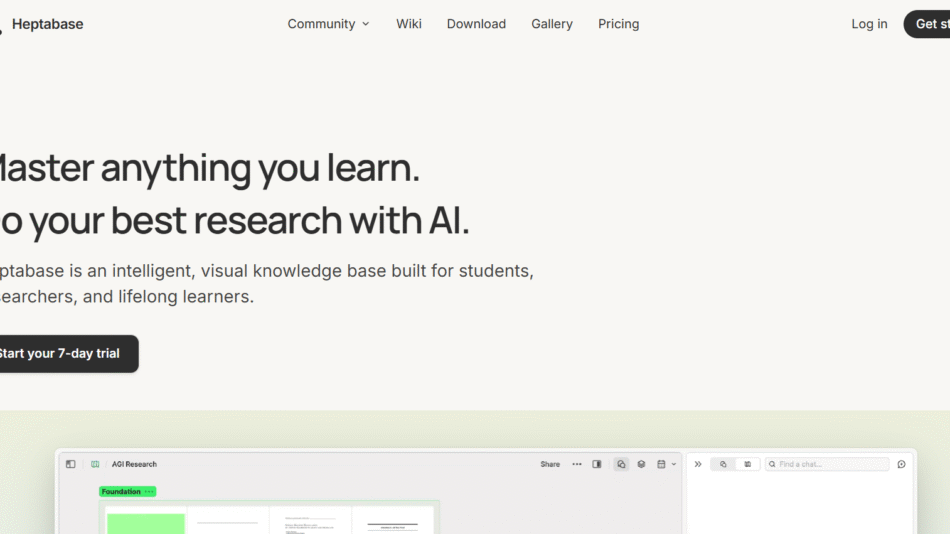Open the three-dot more options menu in toolbar
This screenshot has width=950, height=534.
point(577,464)
